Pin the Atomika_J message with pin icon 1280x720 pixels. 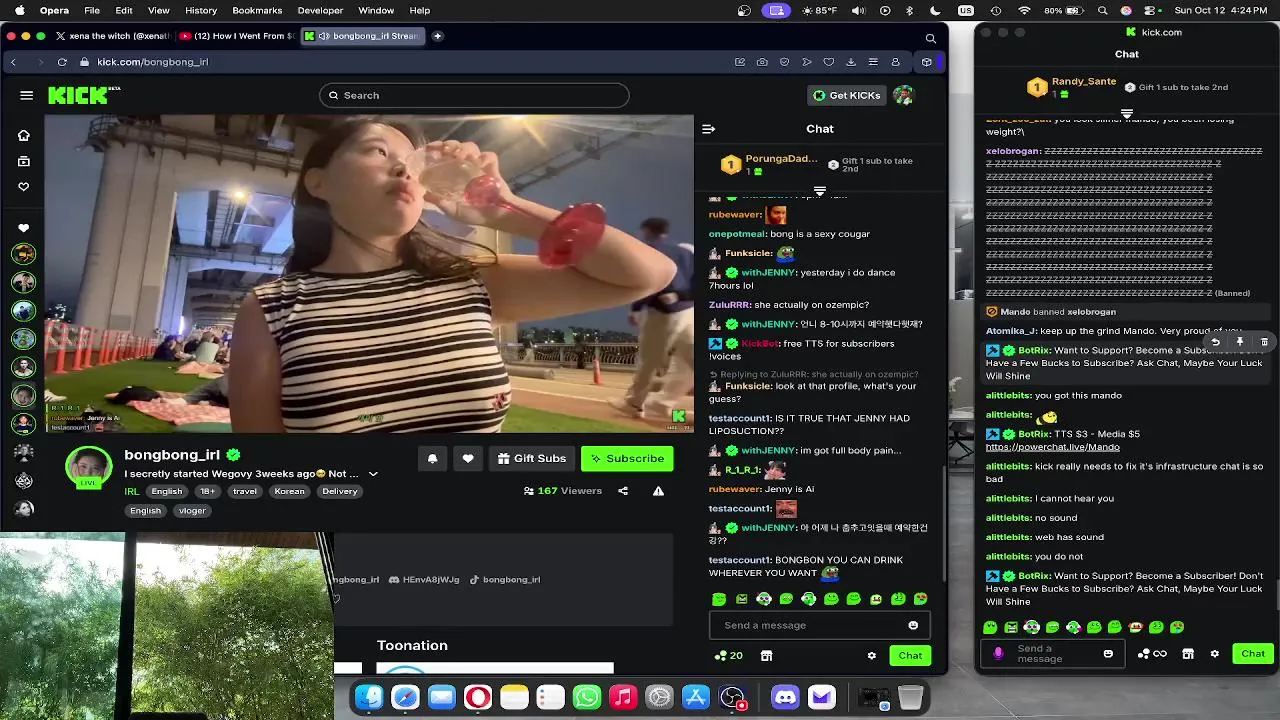[x=1240, y=342]
